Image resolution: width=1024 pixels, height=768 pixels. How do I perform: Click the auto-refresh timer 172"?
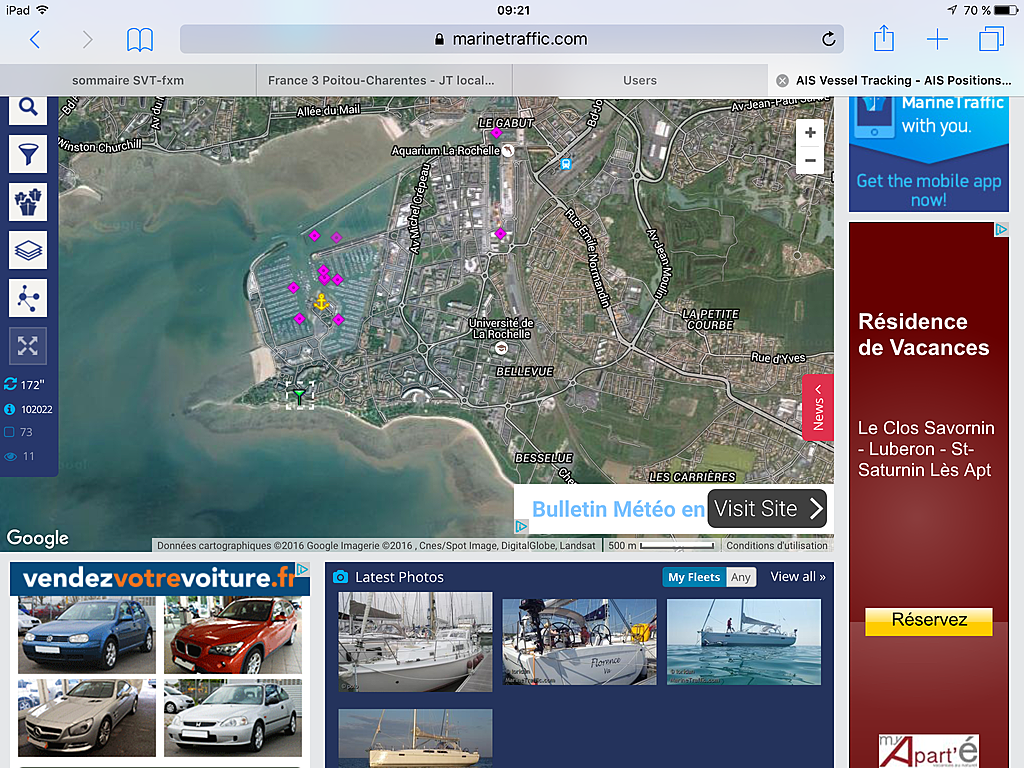[25, 385]
